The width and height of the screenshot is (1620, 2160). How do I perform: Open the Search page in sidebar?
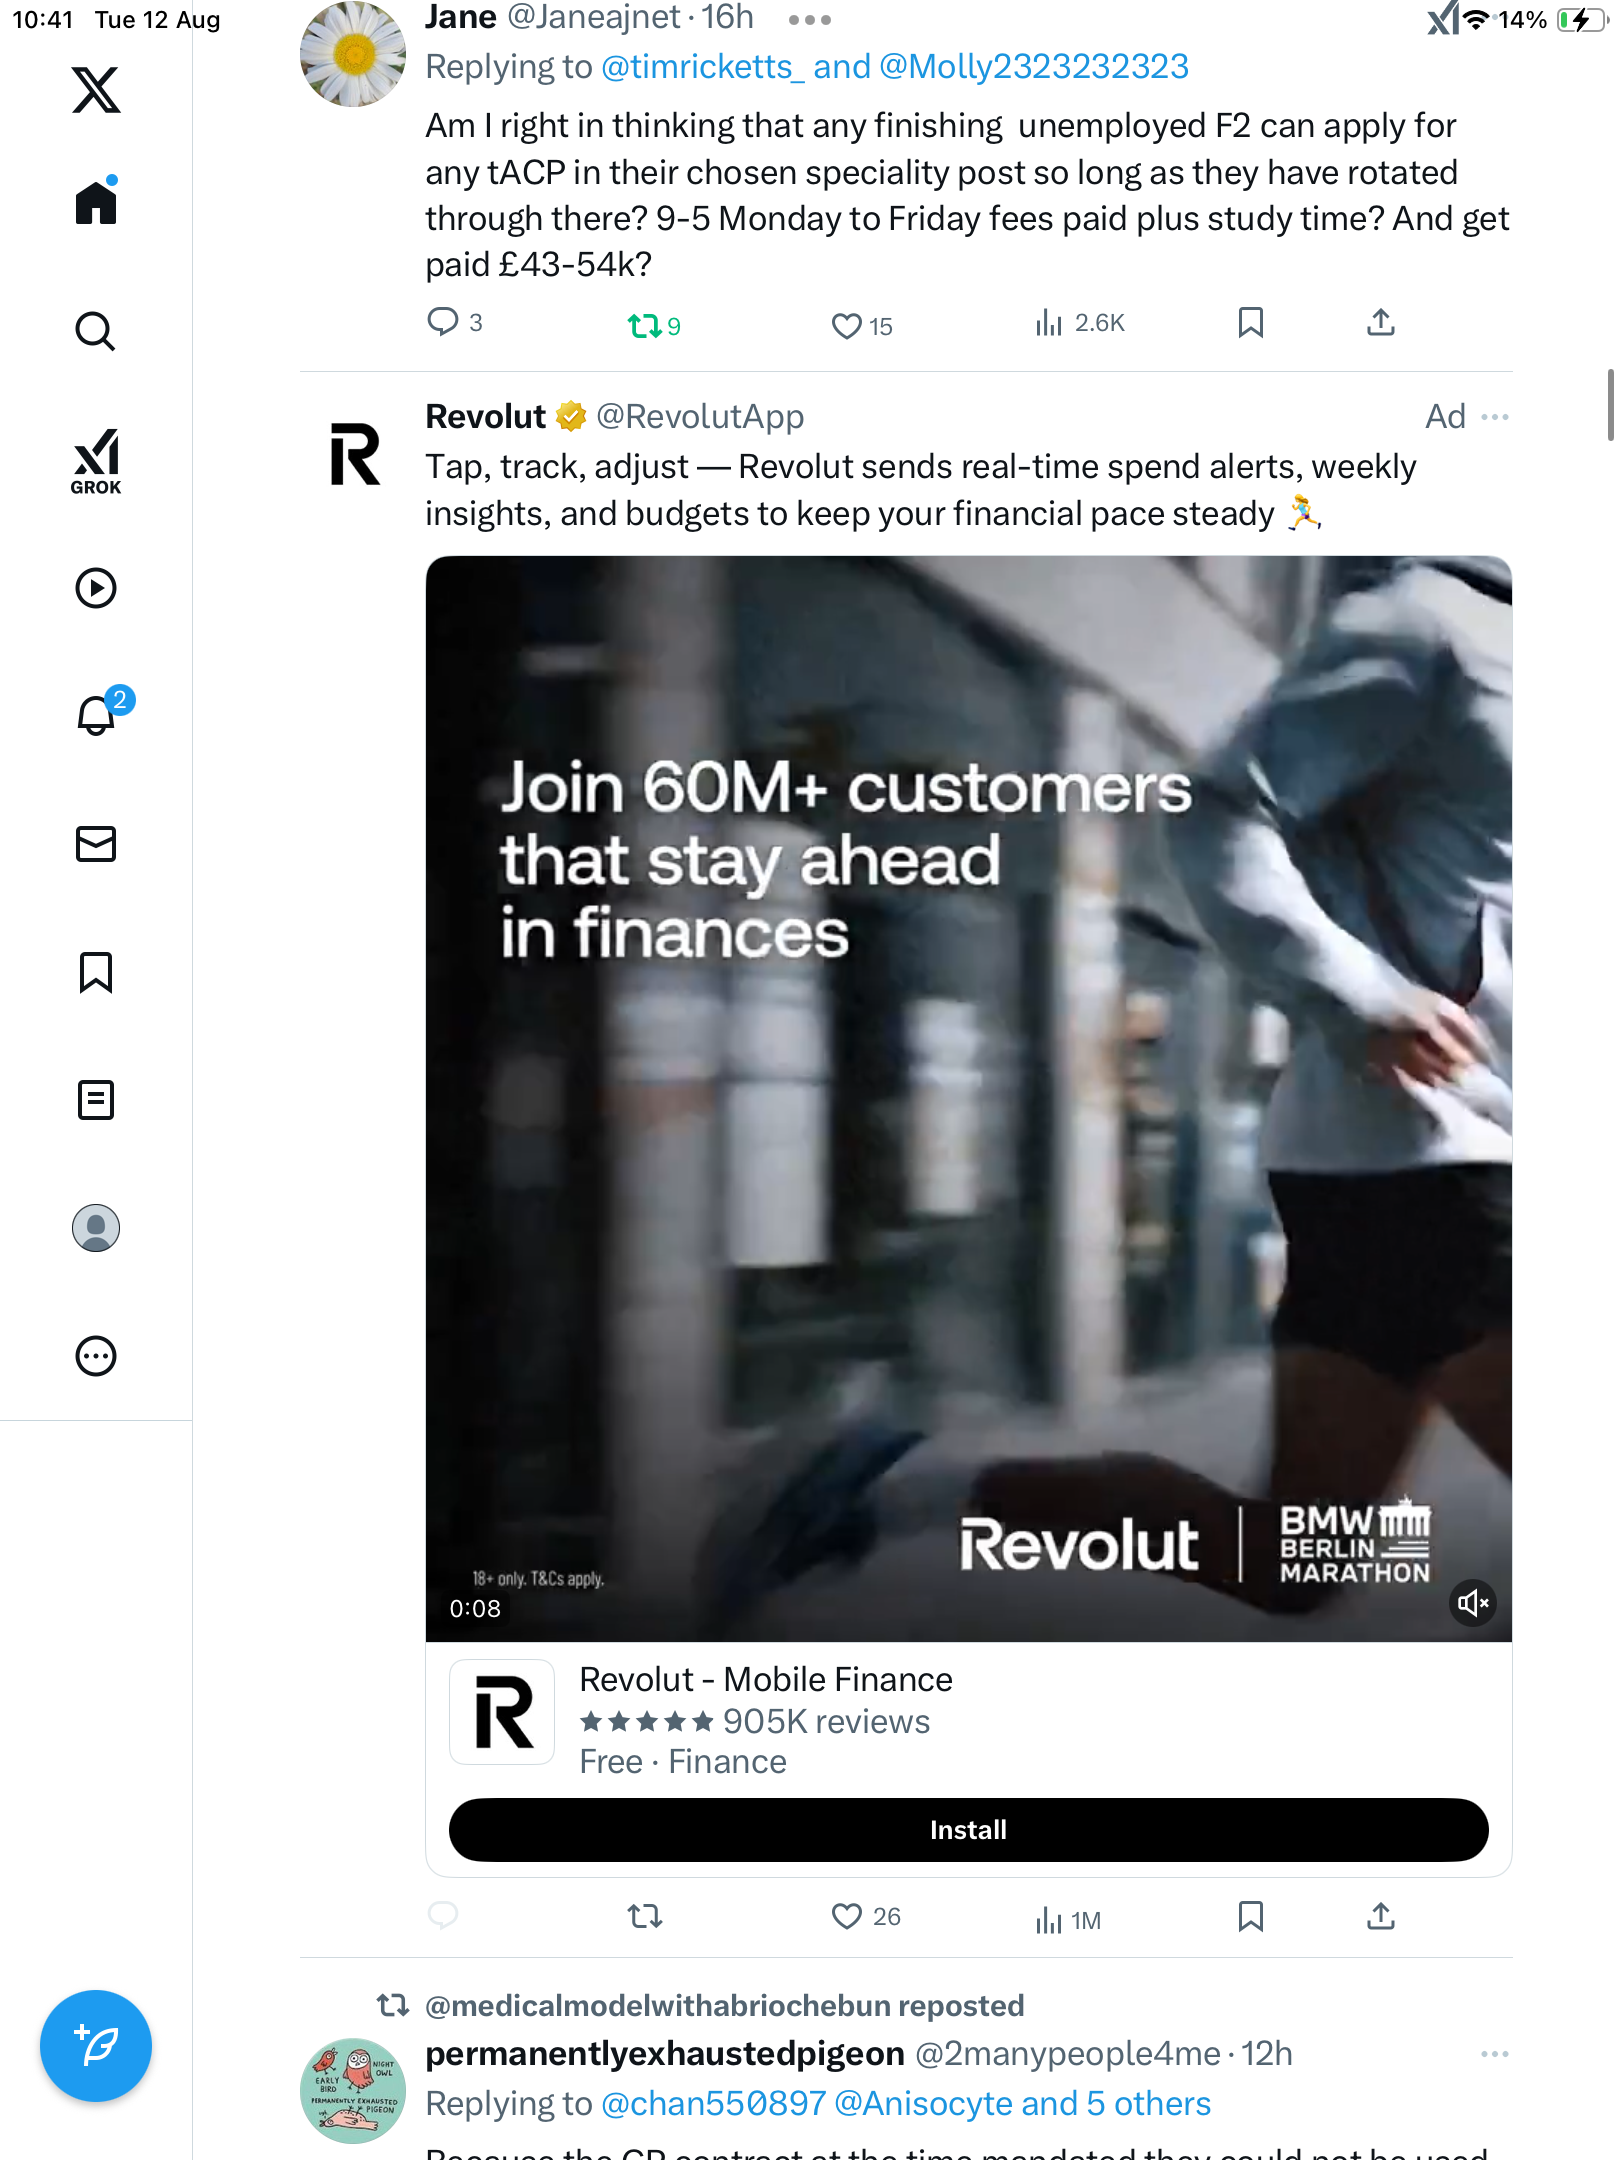tap(96, 331)
